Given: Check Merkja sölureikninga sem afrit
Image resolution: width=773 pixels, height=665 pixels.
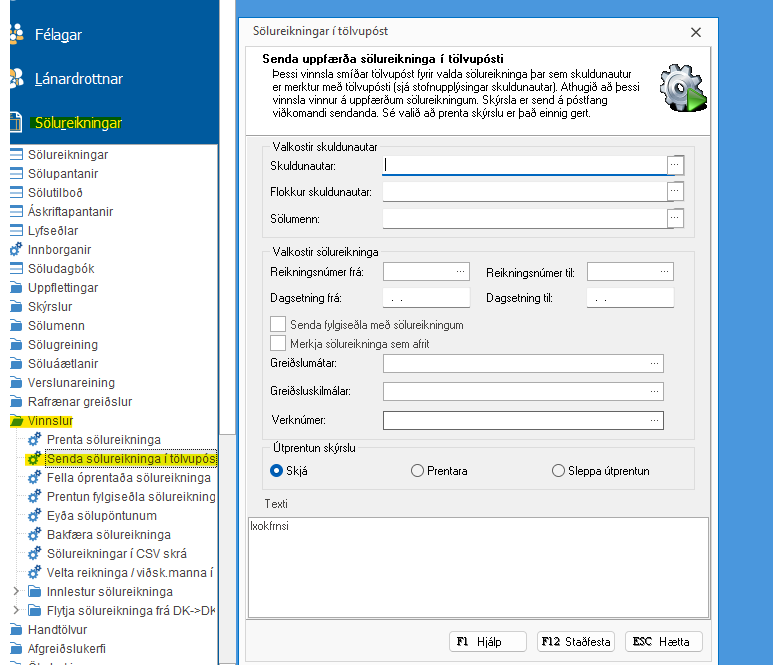Looking at the screenshot, I should click(x=278, y=344).
